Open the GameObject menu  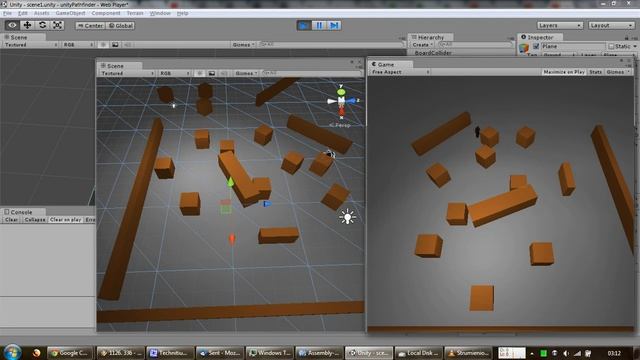pyautogui.click(x=71, y=13)
